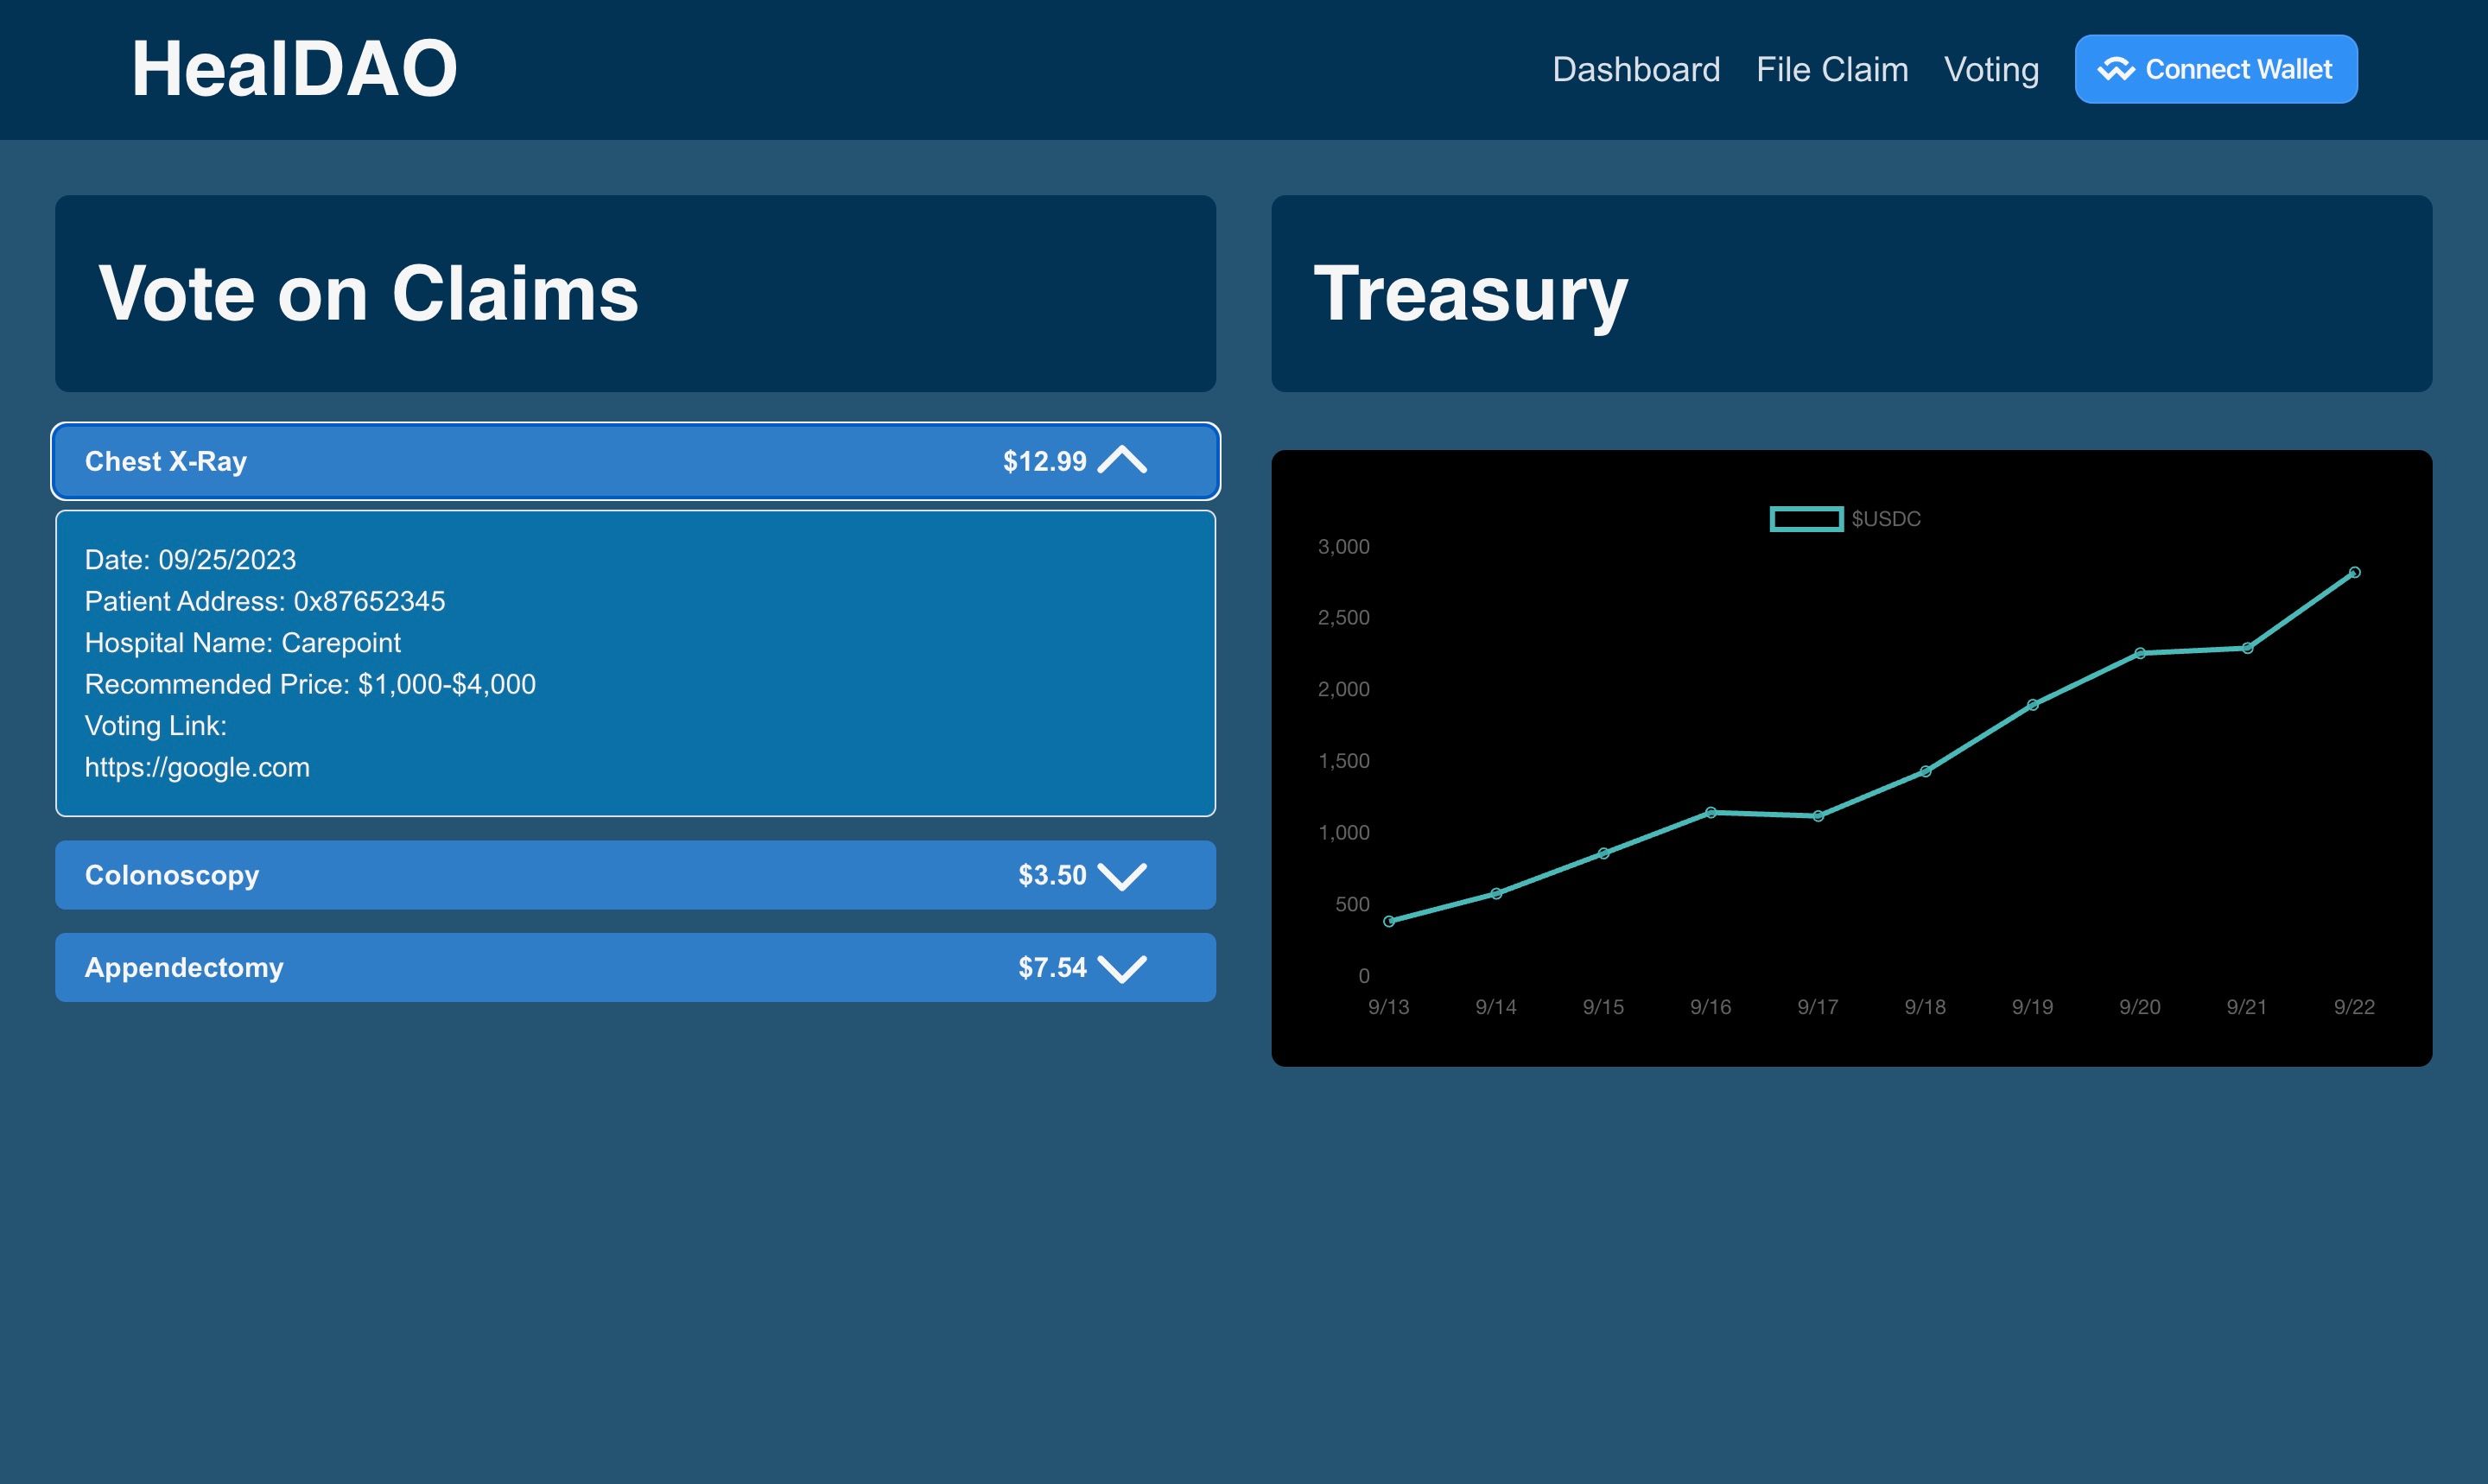
Task: Collapse the Chest X-Ray claim chevron
Action: 1122,460
